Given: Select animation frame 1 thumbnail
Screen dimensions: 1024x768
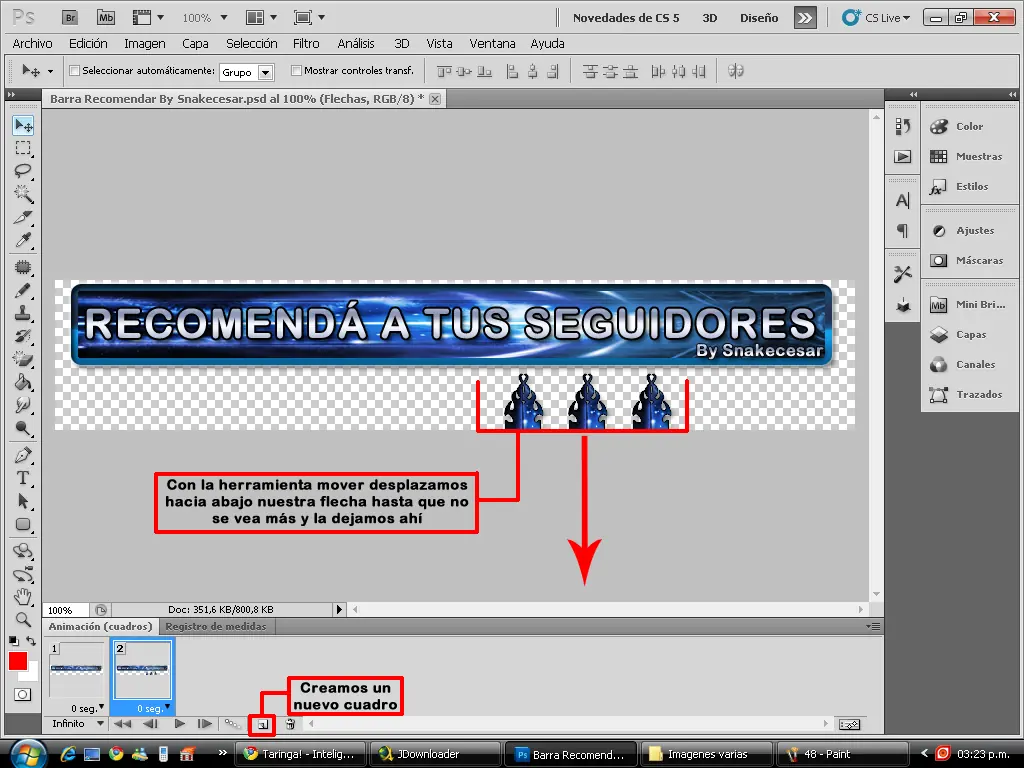Looking at the screenshot, I should (x=76, y=670).
